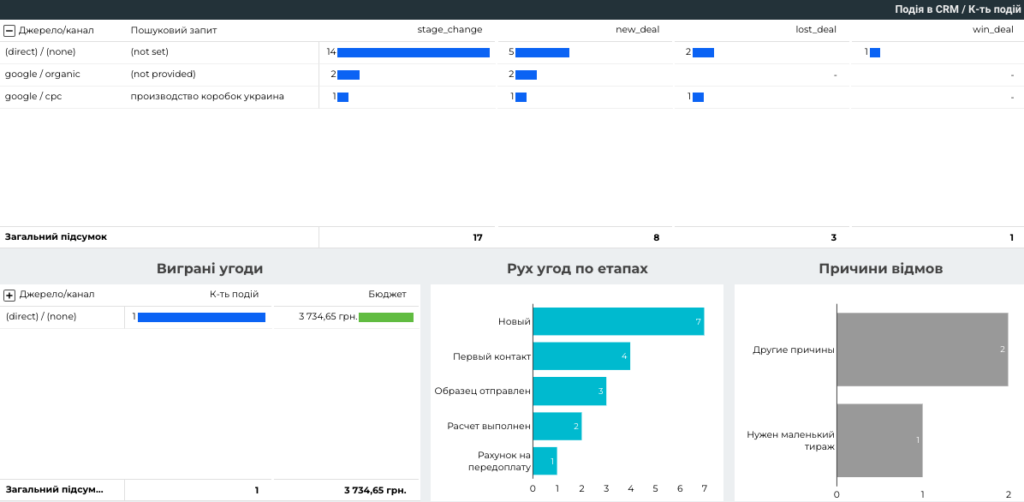The width and height of the screenshot is (1024, 502).
Task: Click the Образец отправлен bar
Action: coord(569,391)
